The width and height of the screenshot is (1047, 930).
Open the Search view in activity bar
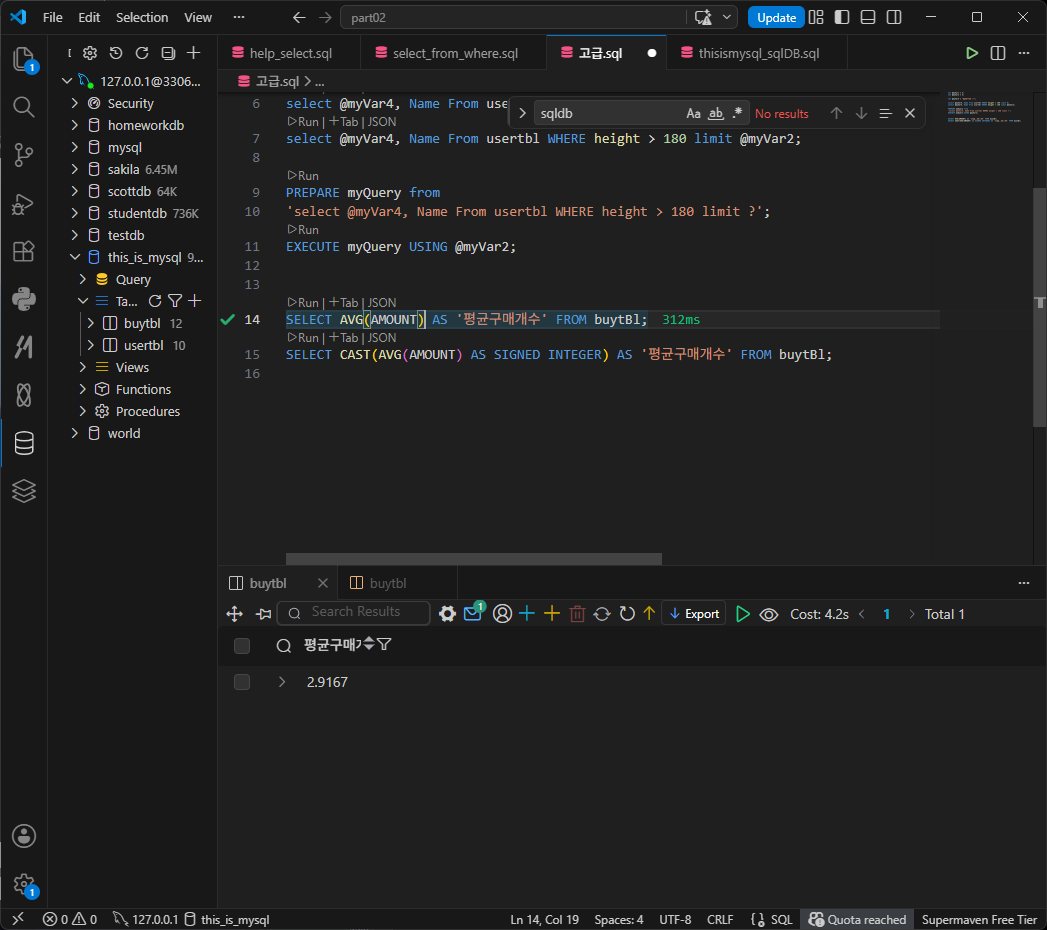point(24,107)
